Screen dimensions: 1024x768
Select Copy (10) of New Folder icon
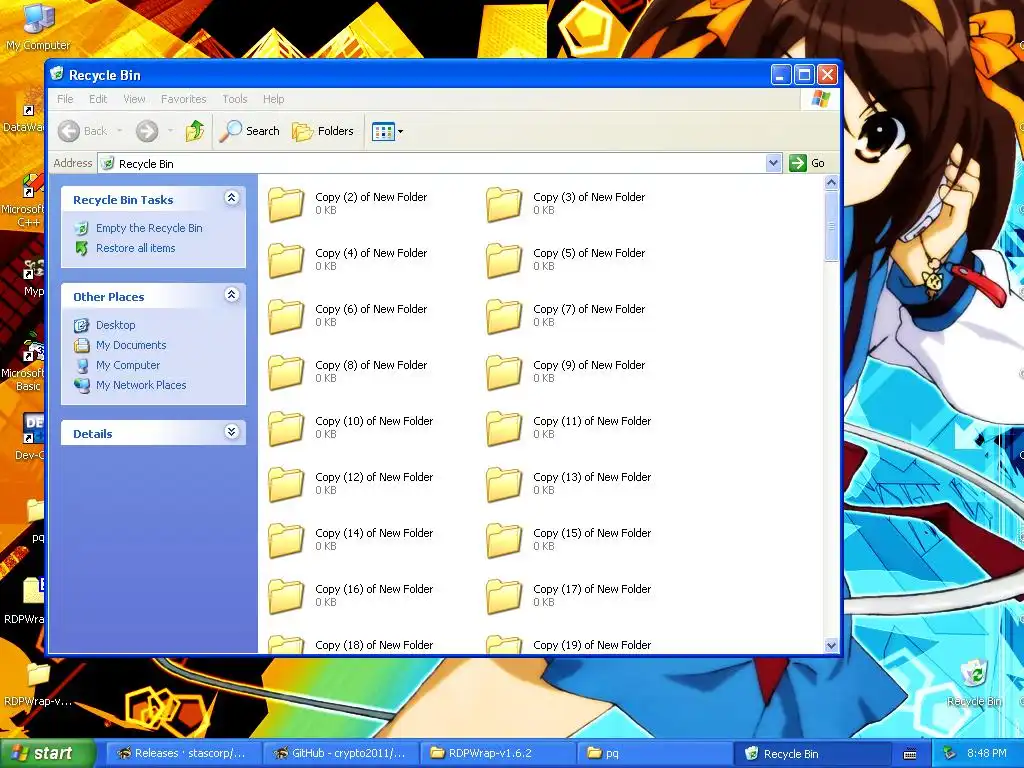286,429
